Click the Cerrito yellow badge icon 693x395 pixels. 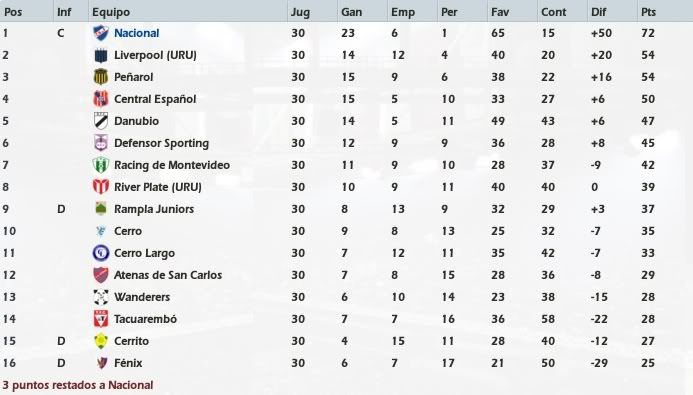point(101,341)
